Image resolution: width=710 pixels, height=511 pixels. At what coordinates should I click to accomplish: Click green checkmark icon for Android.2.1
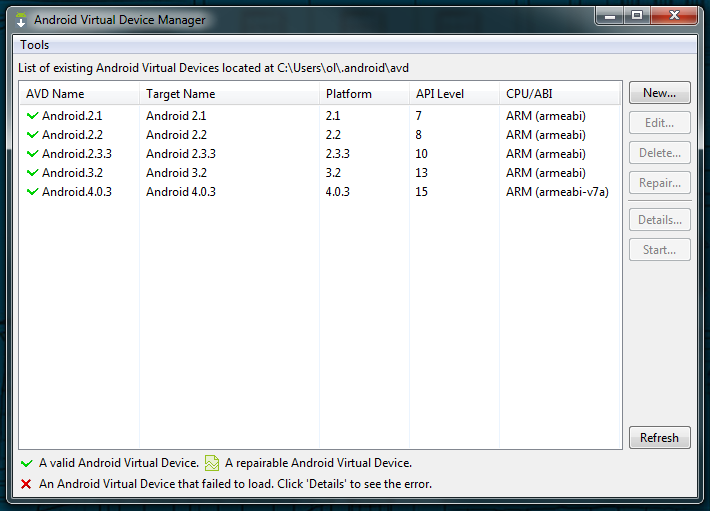coord(32,116)
